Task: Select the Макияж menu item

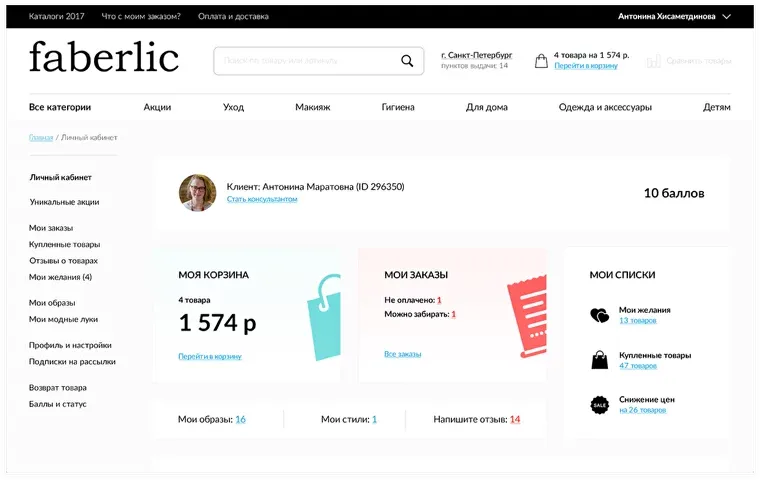Action: [312, 107]
